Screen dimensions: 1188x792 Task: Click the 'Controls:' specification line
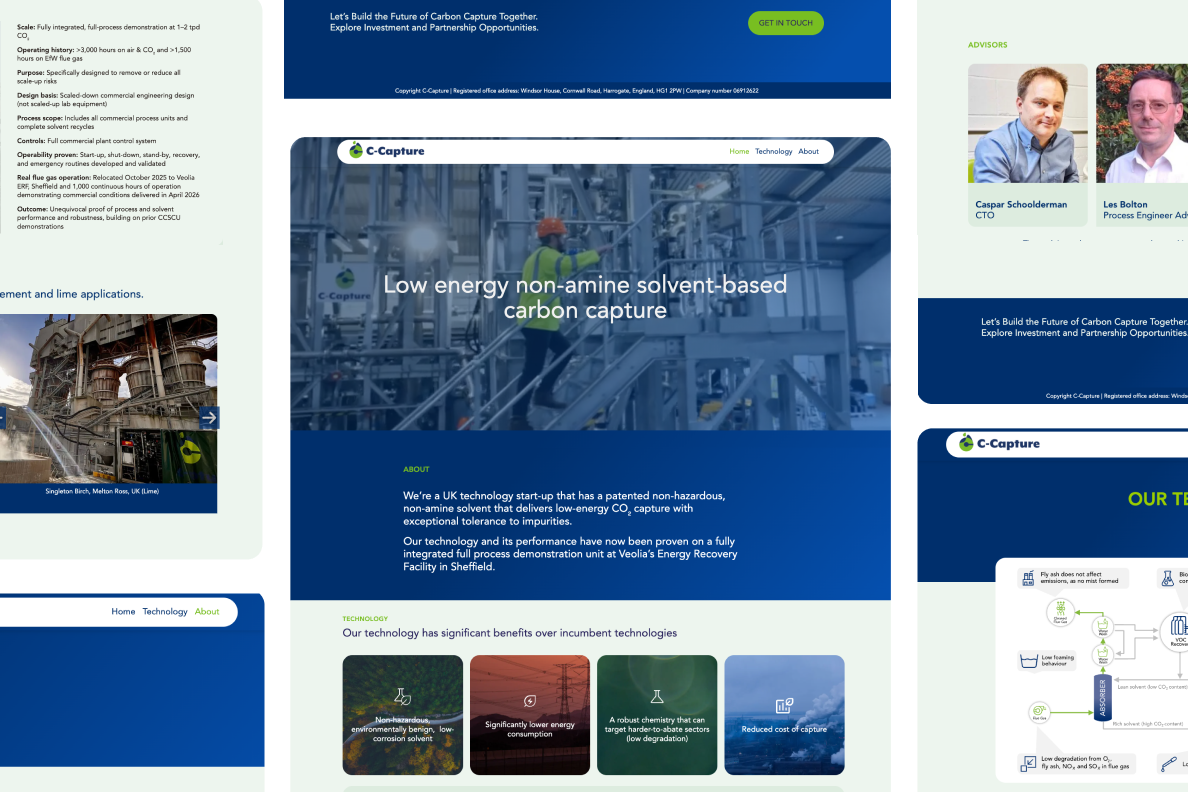click(x=86, y=141)
